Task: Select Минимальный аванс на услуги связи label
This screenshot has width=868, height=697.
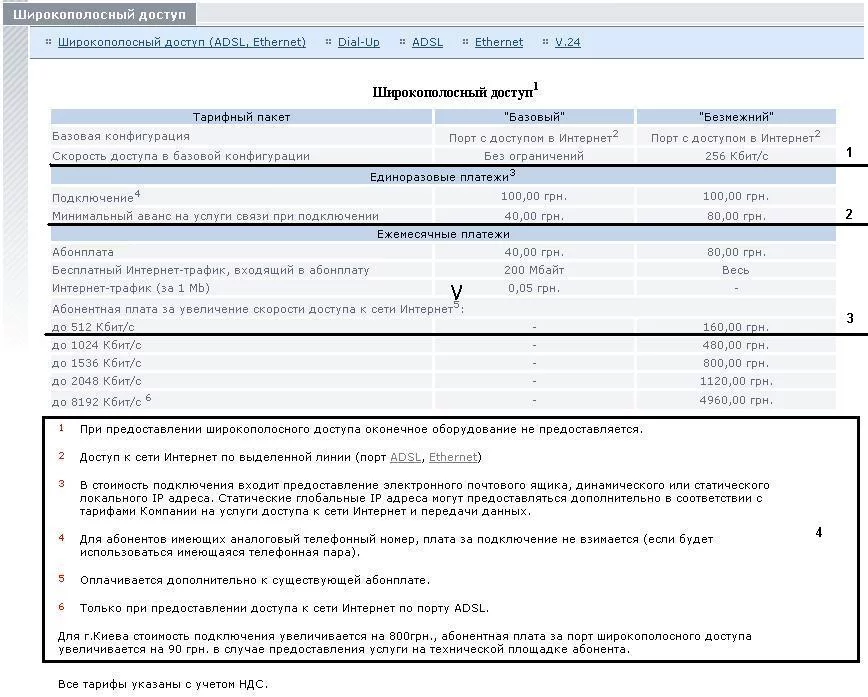Action: point(215,216)
